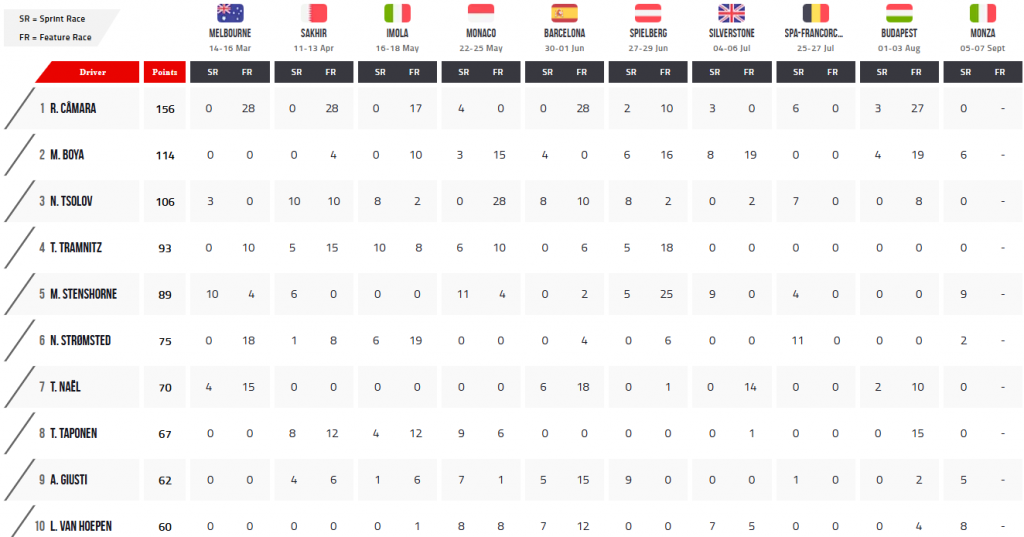Open driver R. Câmara's entry
The image size is (1024, 537).
pos(72,108)
